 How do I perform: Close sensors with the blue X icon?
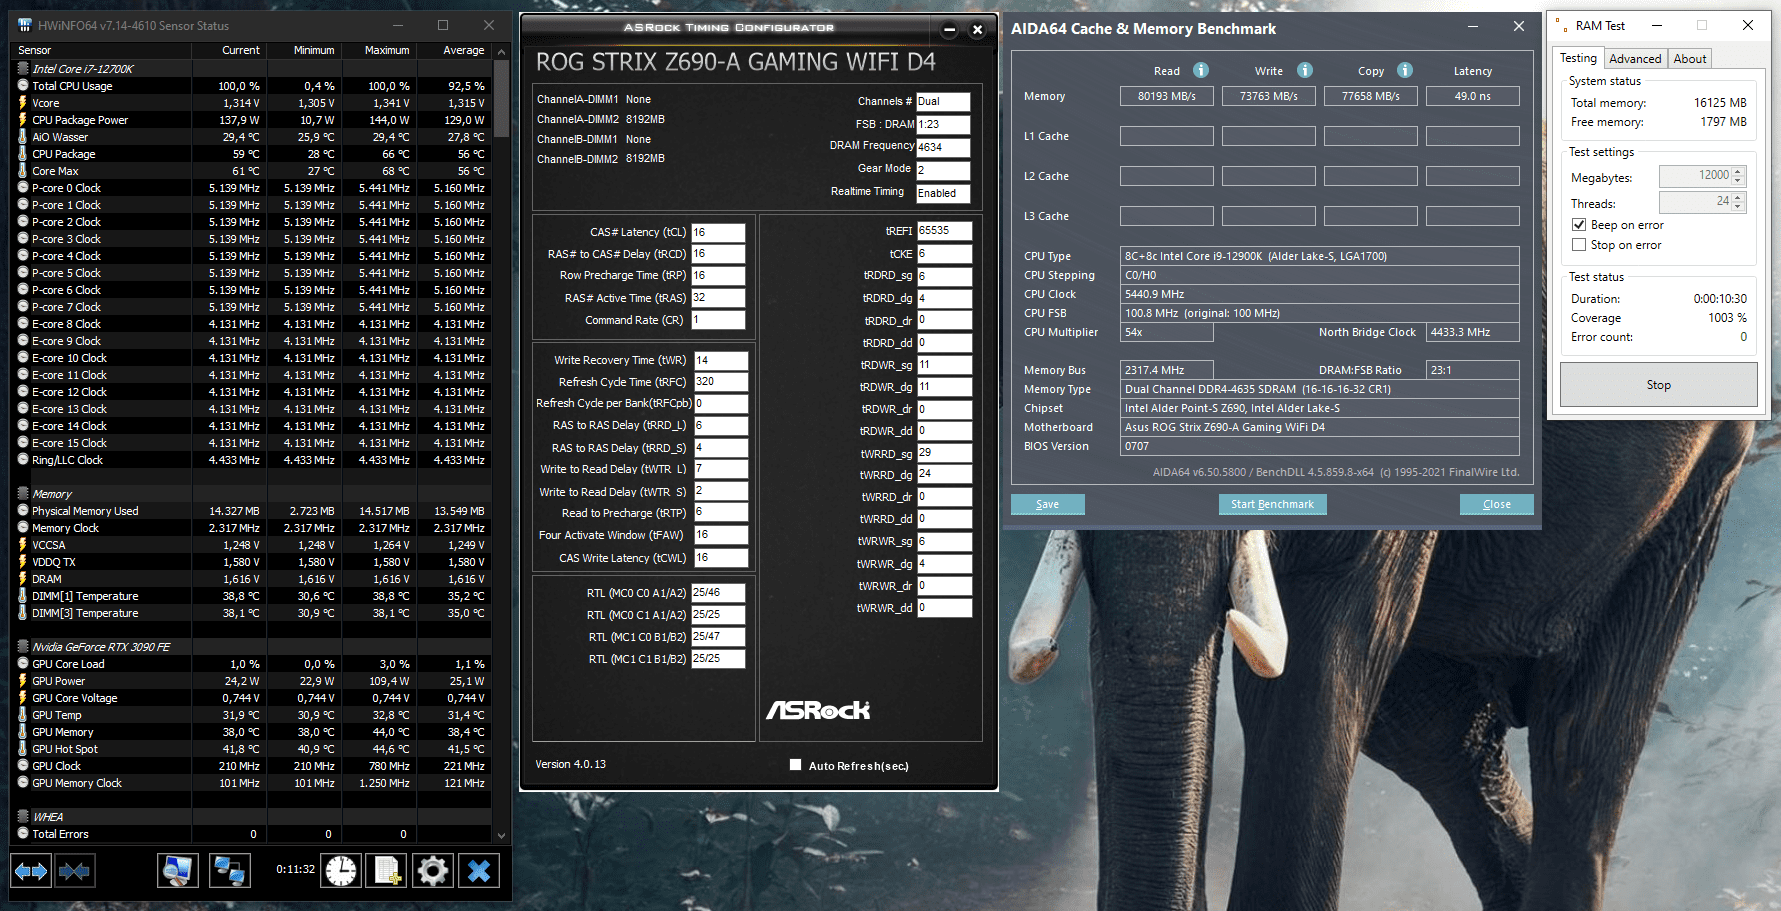[x=479, y=871]
